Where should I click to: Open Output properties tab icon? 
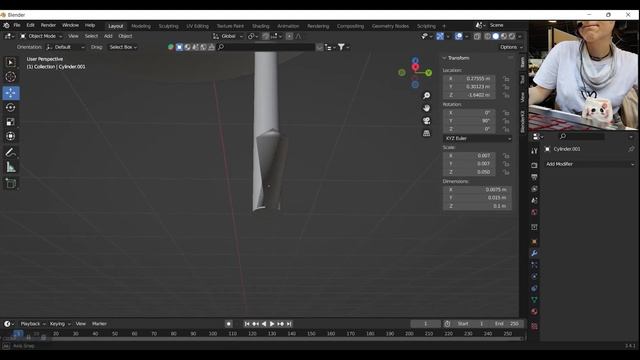[x=534, y=177]
